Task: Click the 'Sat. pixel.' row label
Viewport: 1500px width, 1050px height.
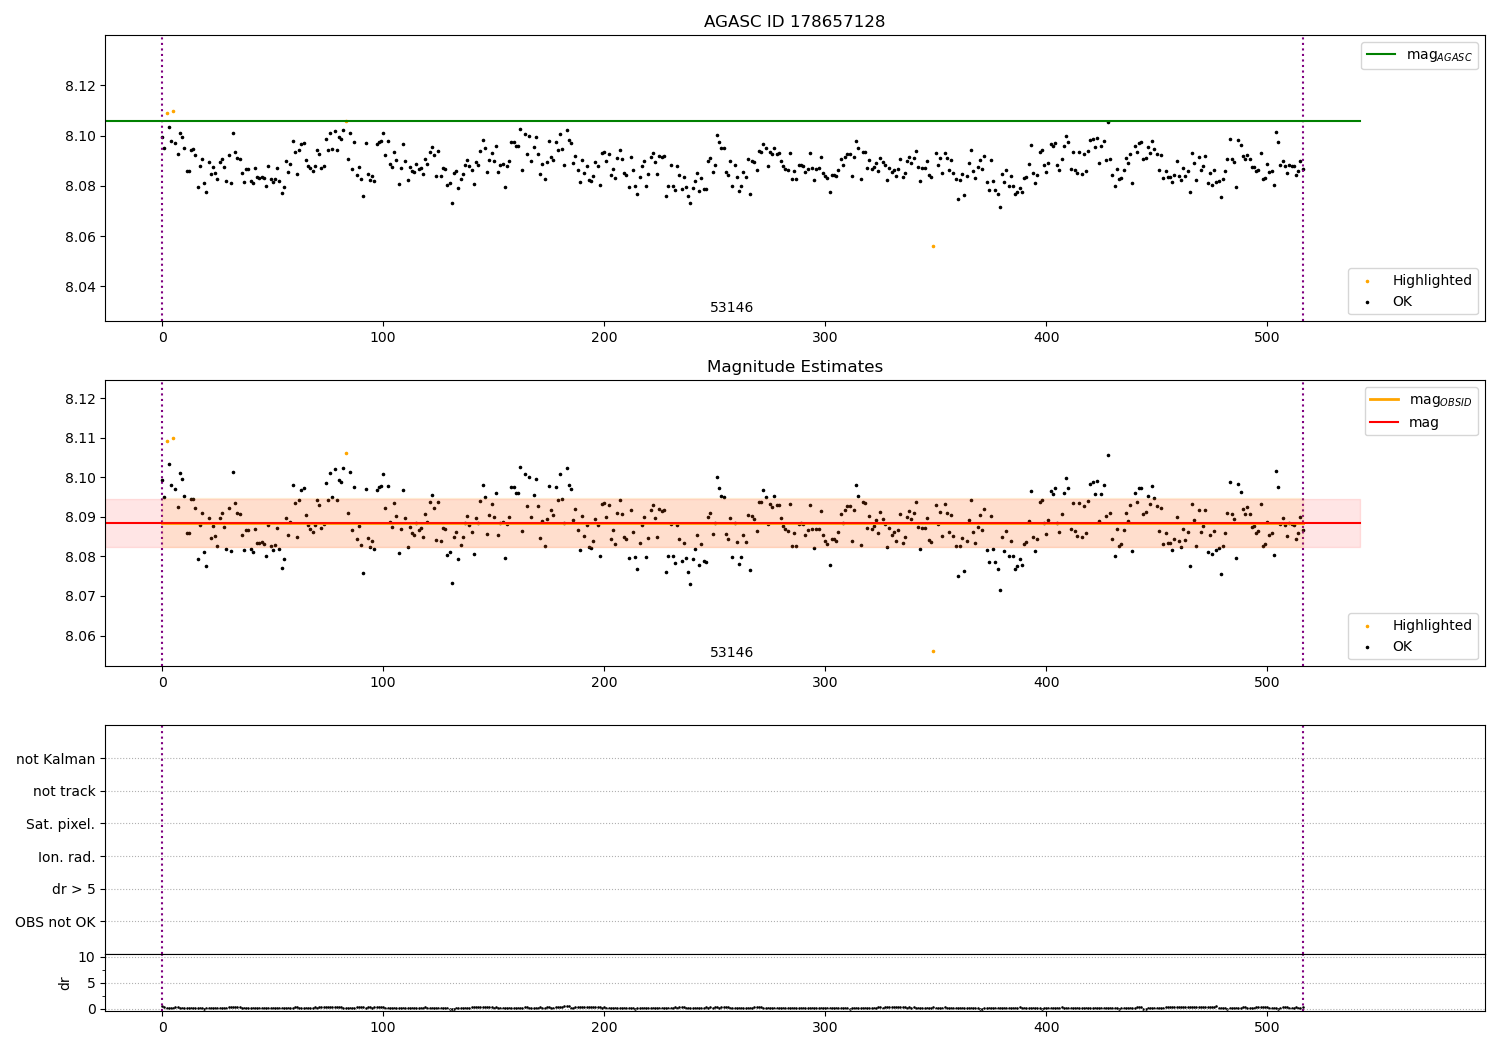Action: (61, 824)
